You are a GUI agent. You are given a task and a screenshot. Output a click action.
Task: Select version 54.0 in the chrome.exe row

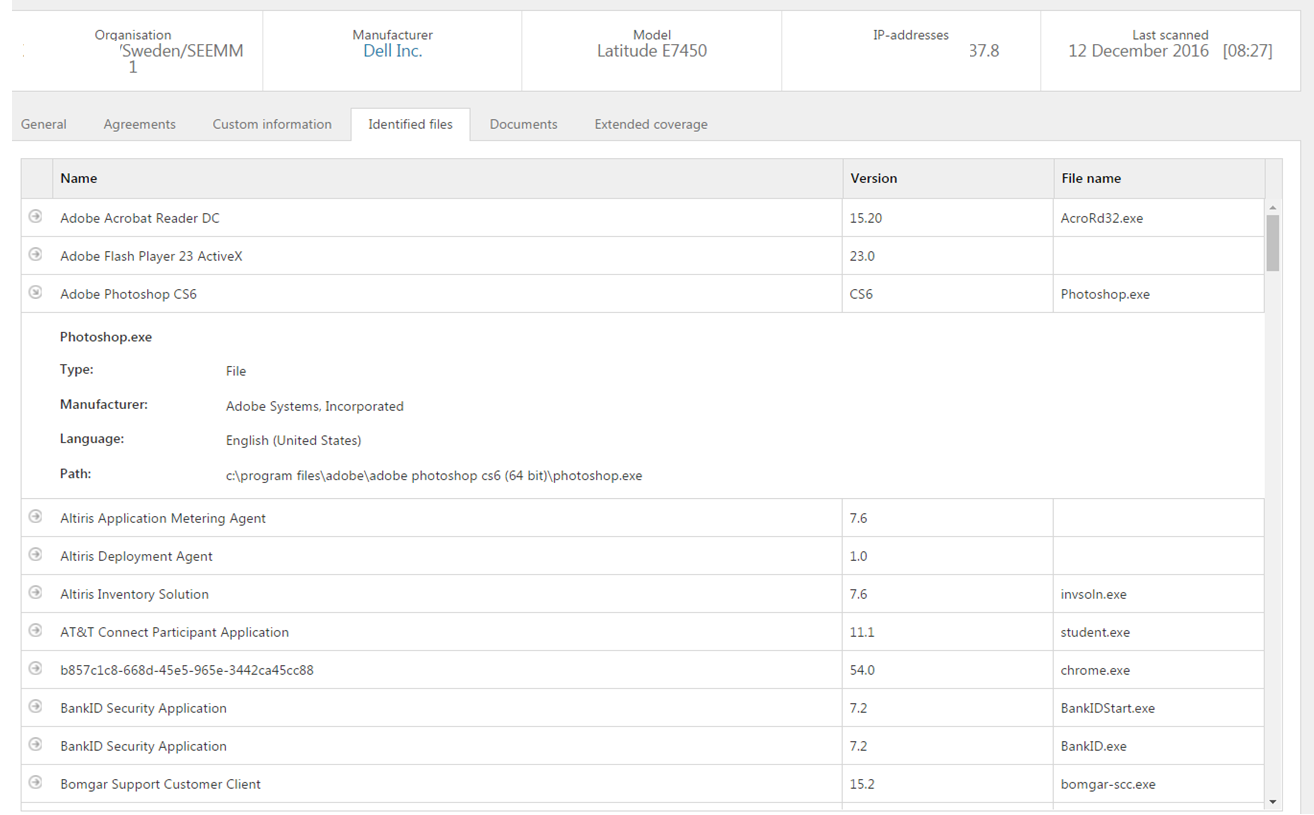(x=862, y=670)
